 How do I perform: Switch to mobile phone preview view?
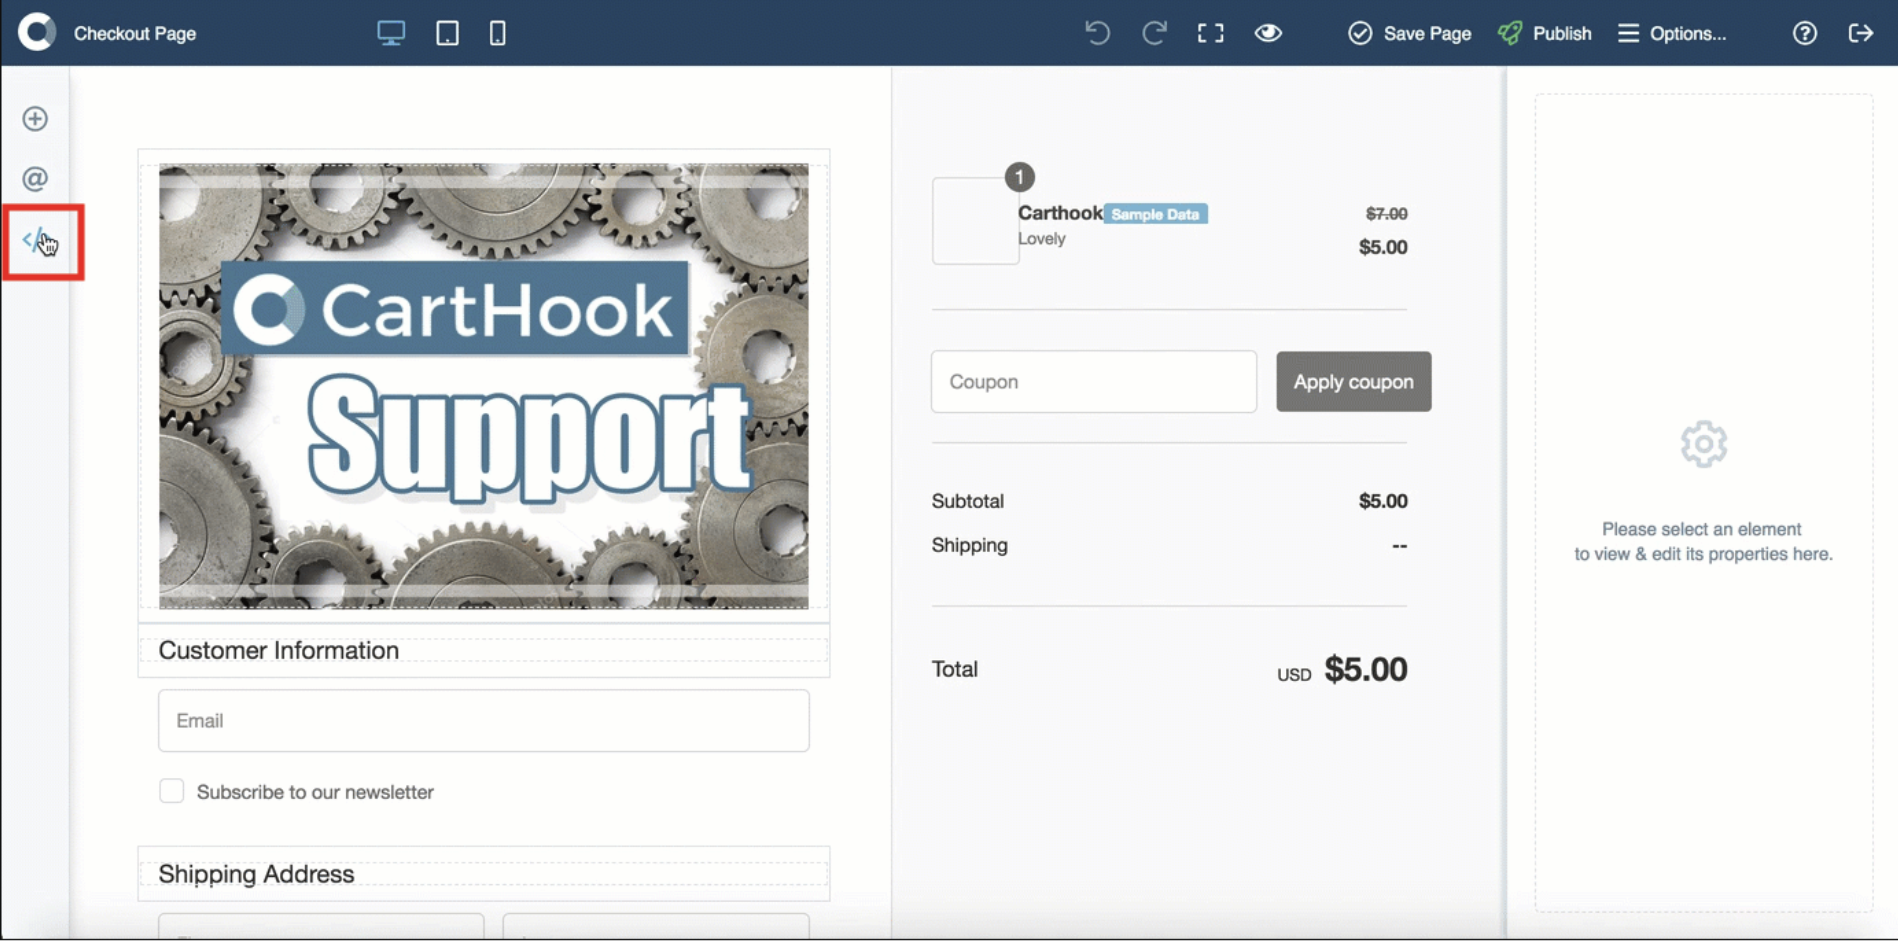(497, 33)
